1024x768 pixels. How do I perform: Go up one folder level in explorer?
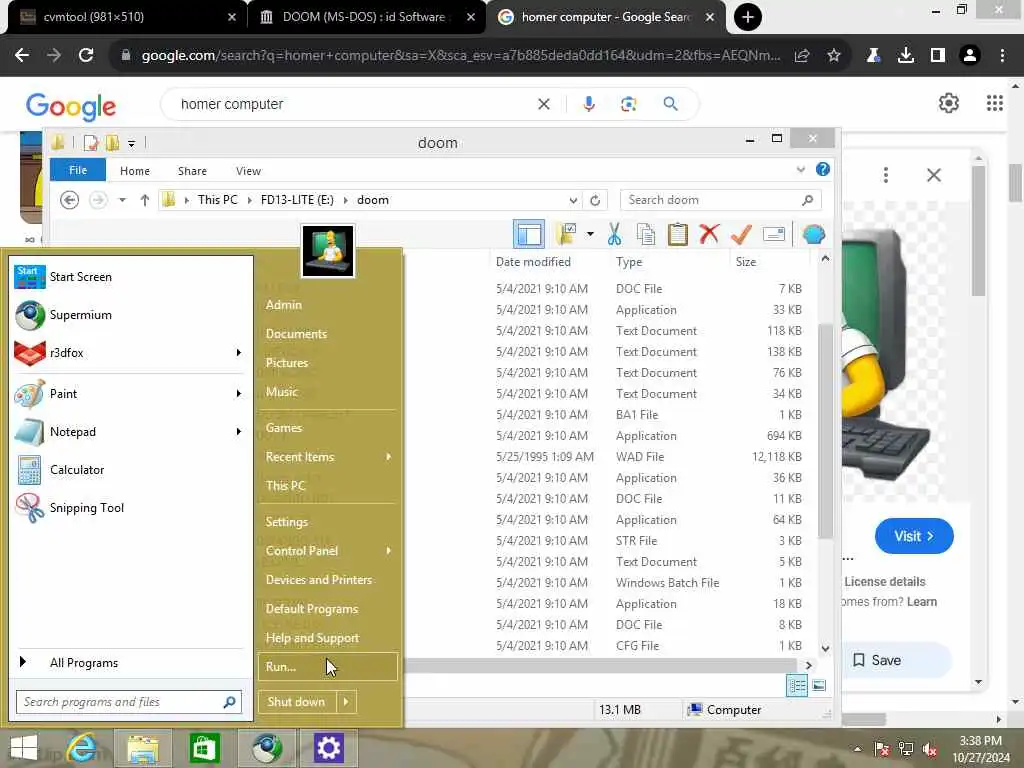[x=145, y=200]
